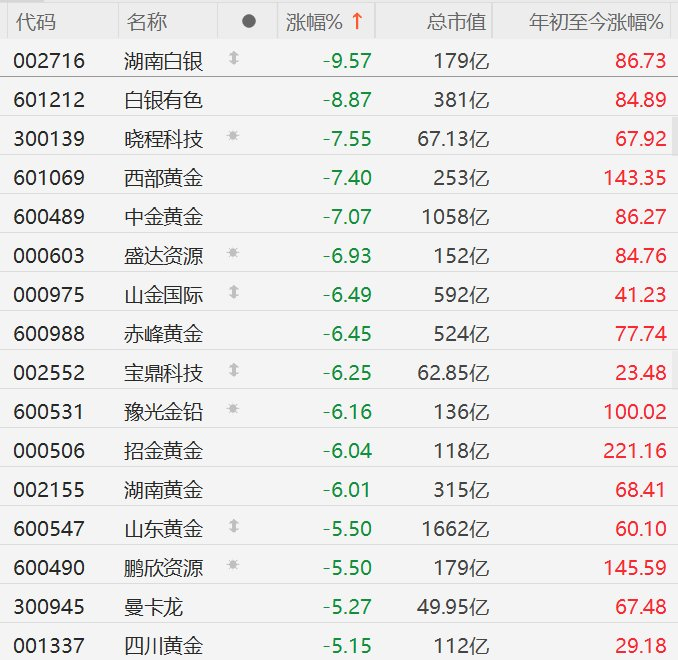Sort by the 总市值 column header
Viewport: 678px width, 660px height.
(455, 21)
